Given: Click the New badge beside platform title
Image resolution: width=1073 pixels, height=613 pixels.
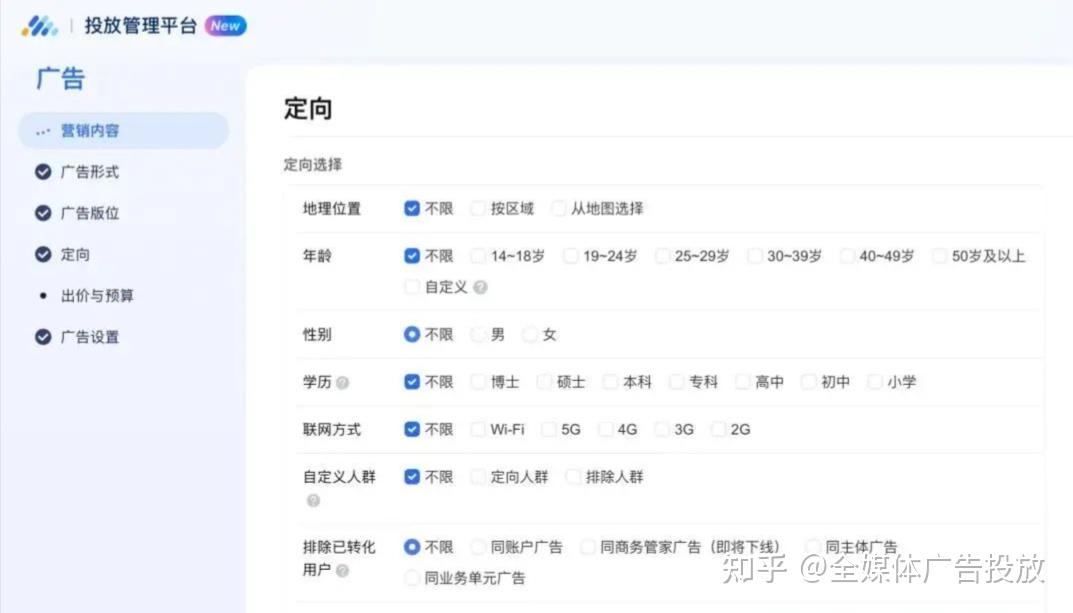Looking at the screenshot, I should [225, 26].
